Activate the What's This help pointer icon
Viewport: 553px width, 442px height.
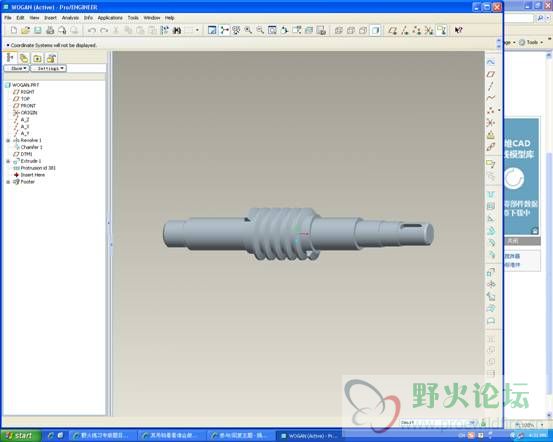point(458,30)
